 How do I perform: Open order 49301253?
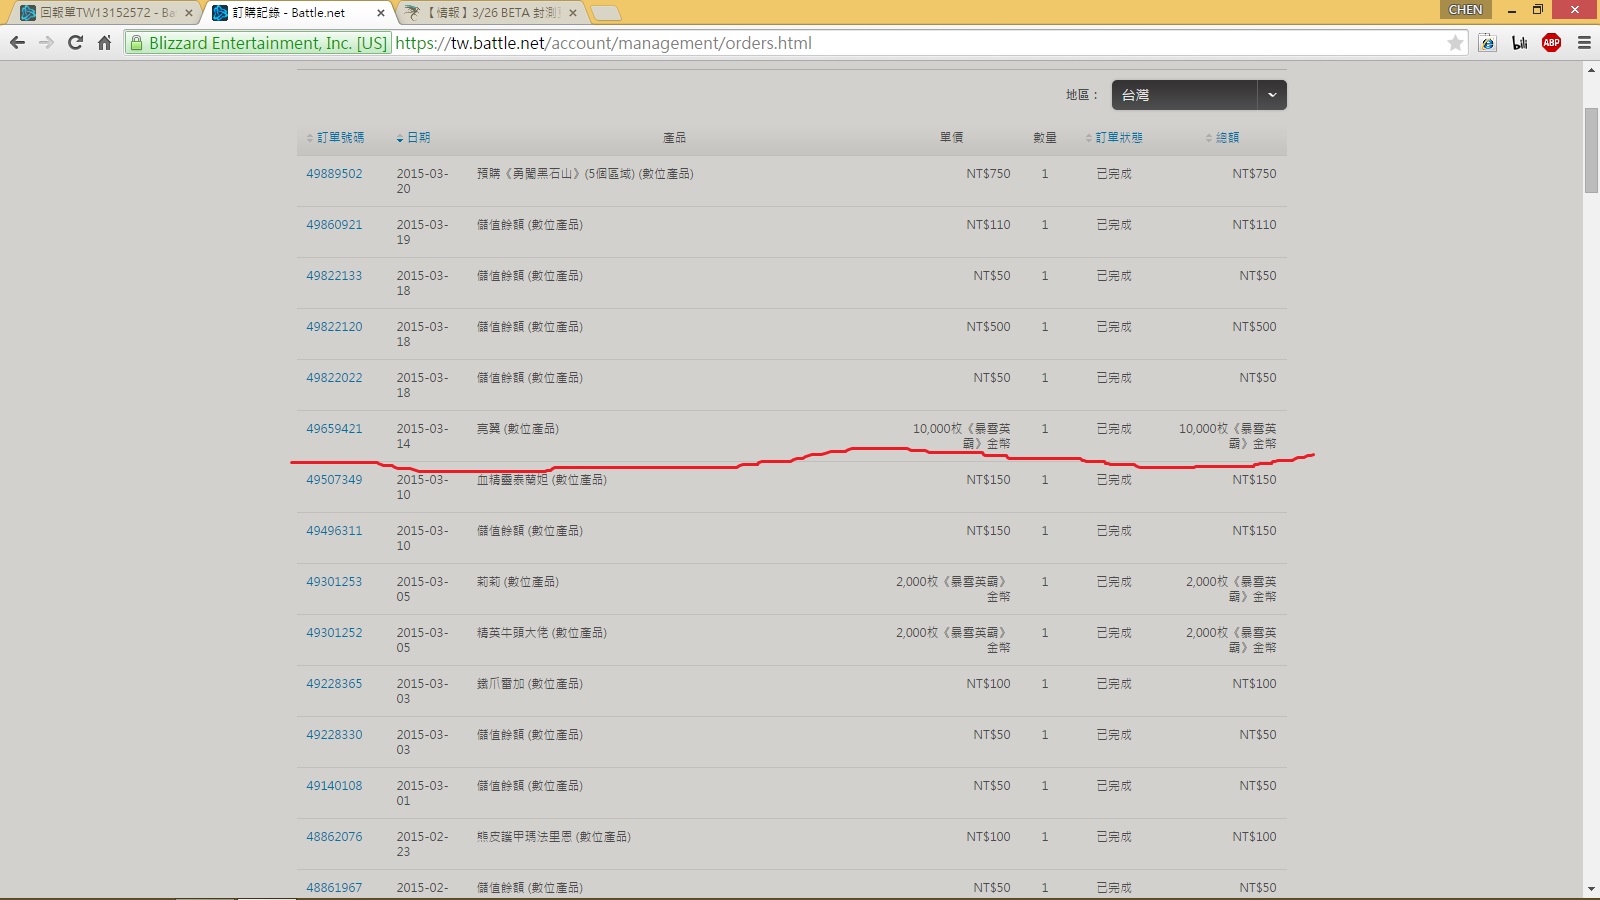334,582
